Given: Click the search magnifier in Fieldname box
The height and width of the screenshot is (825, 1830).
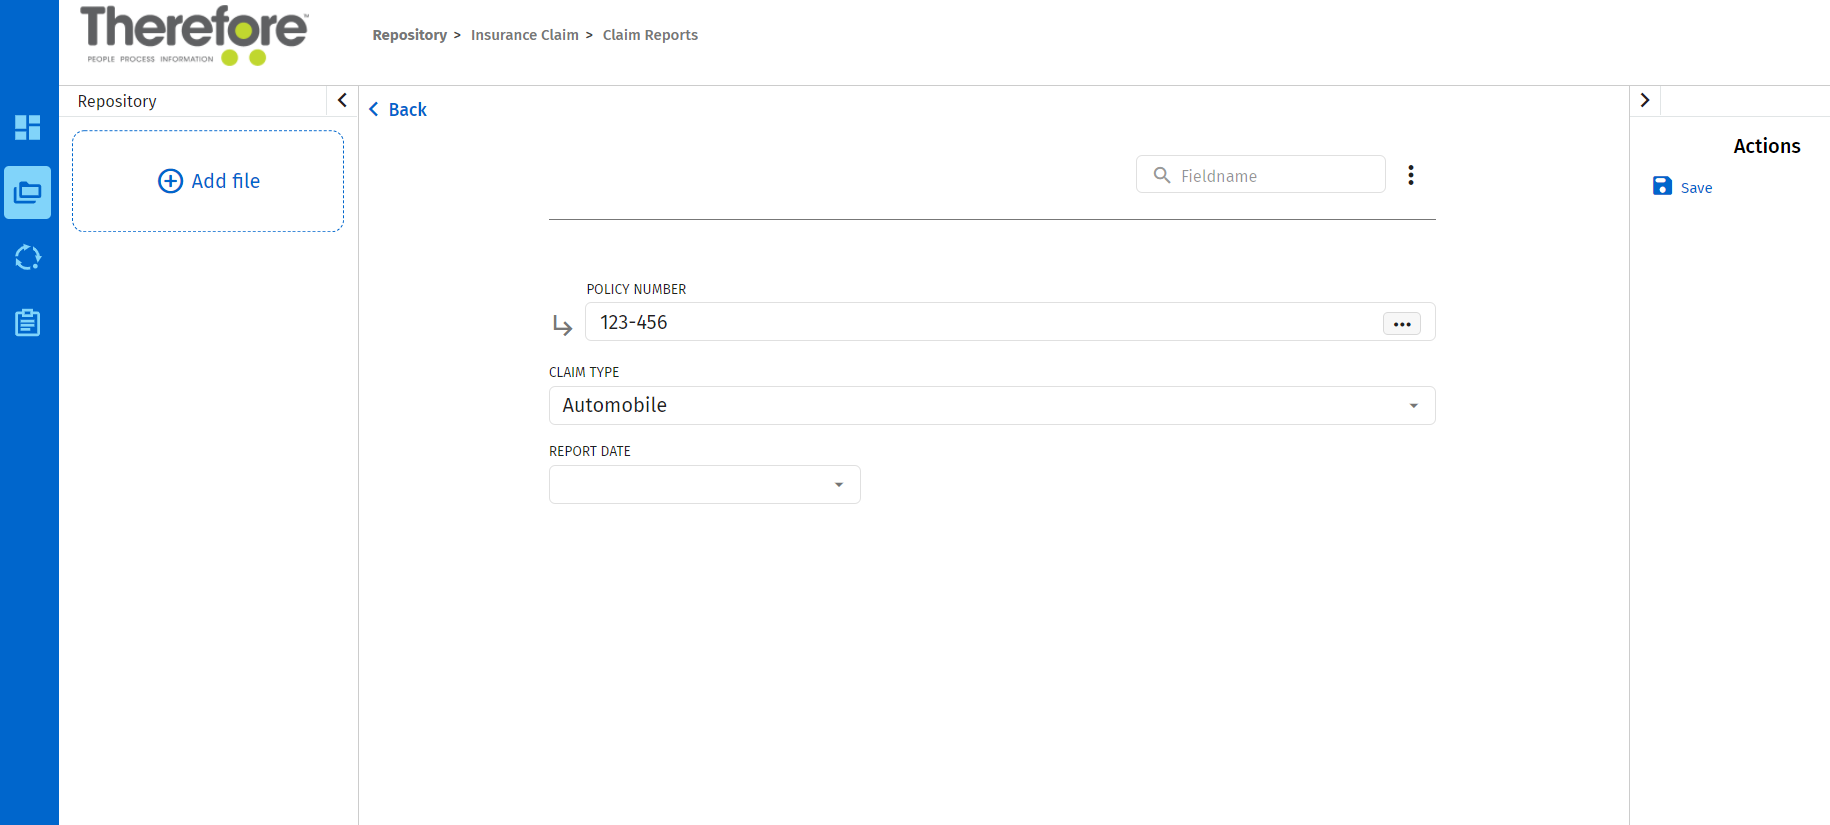Looking at the screenshot, I should (1162, 175).
